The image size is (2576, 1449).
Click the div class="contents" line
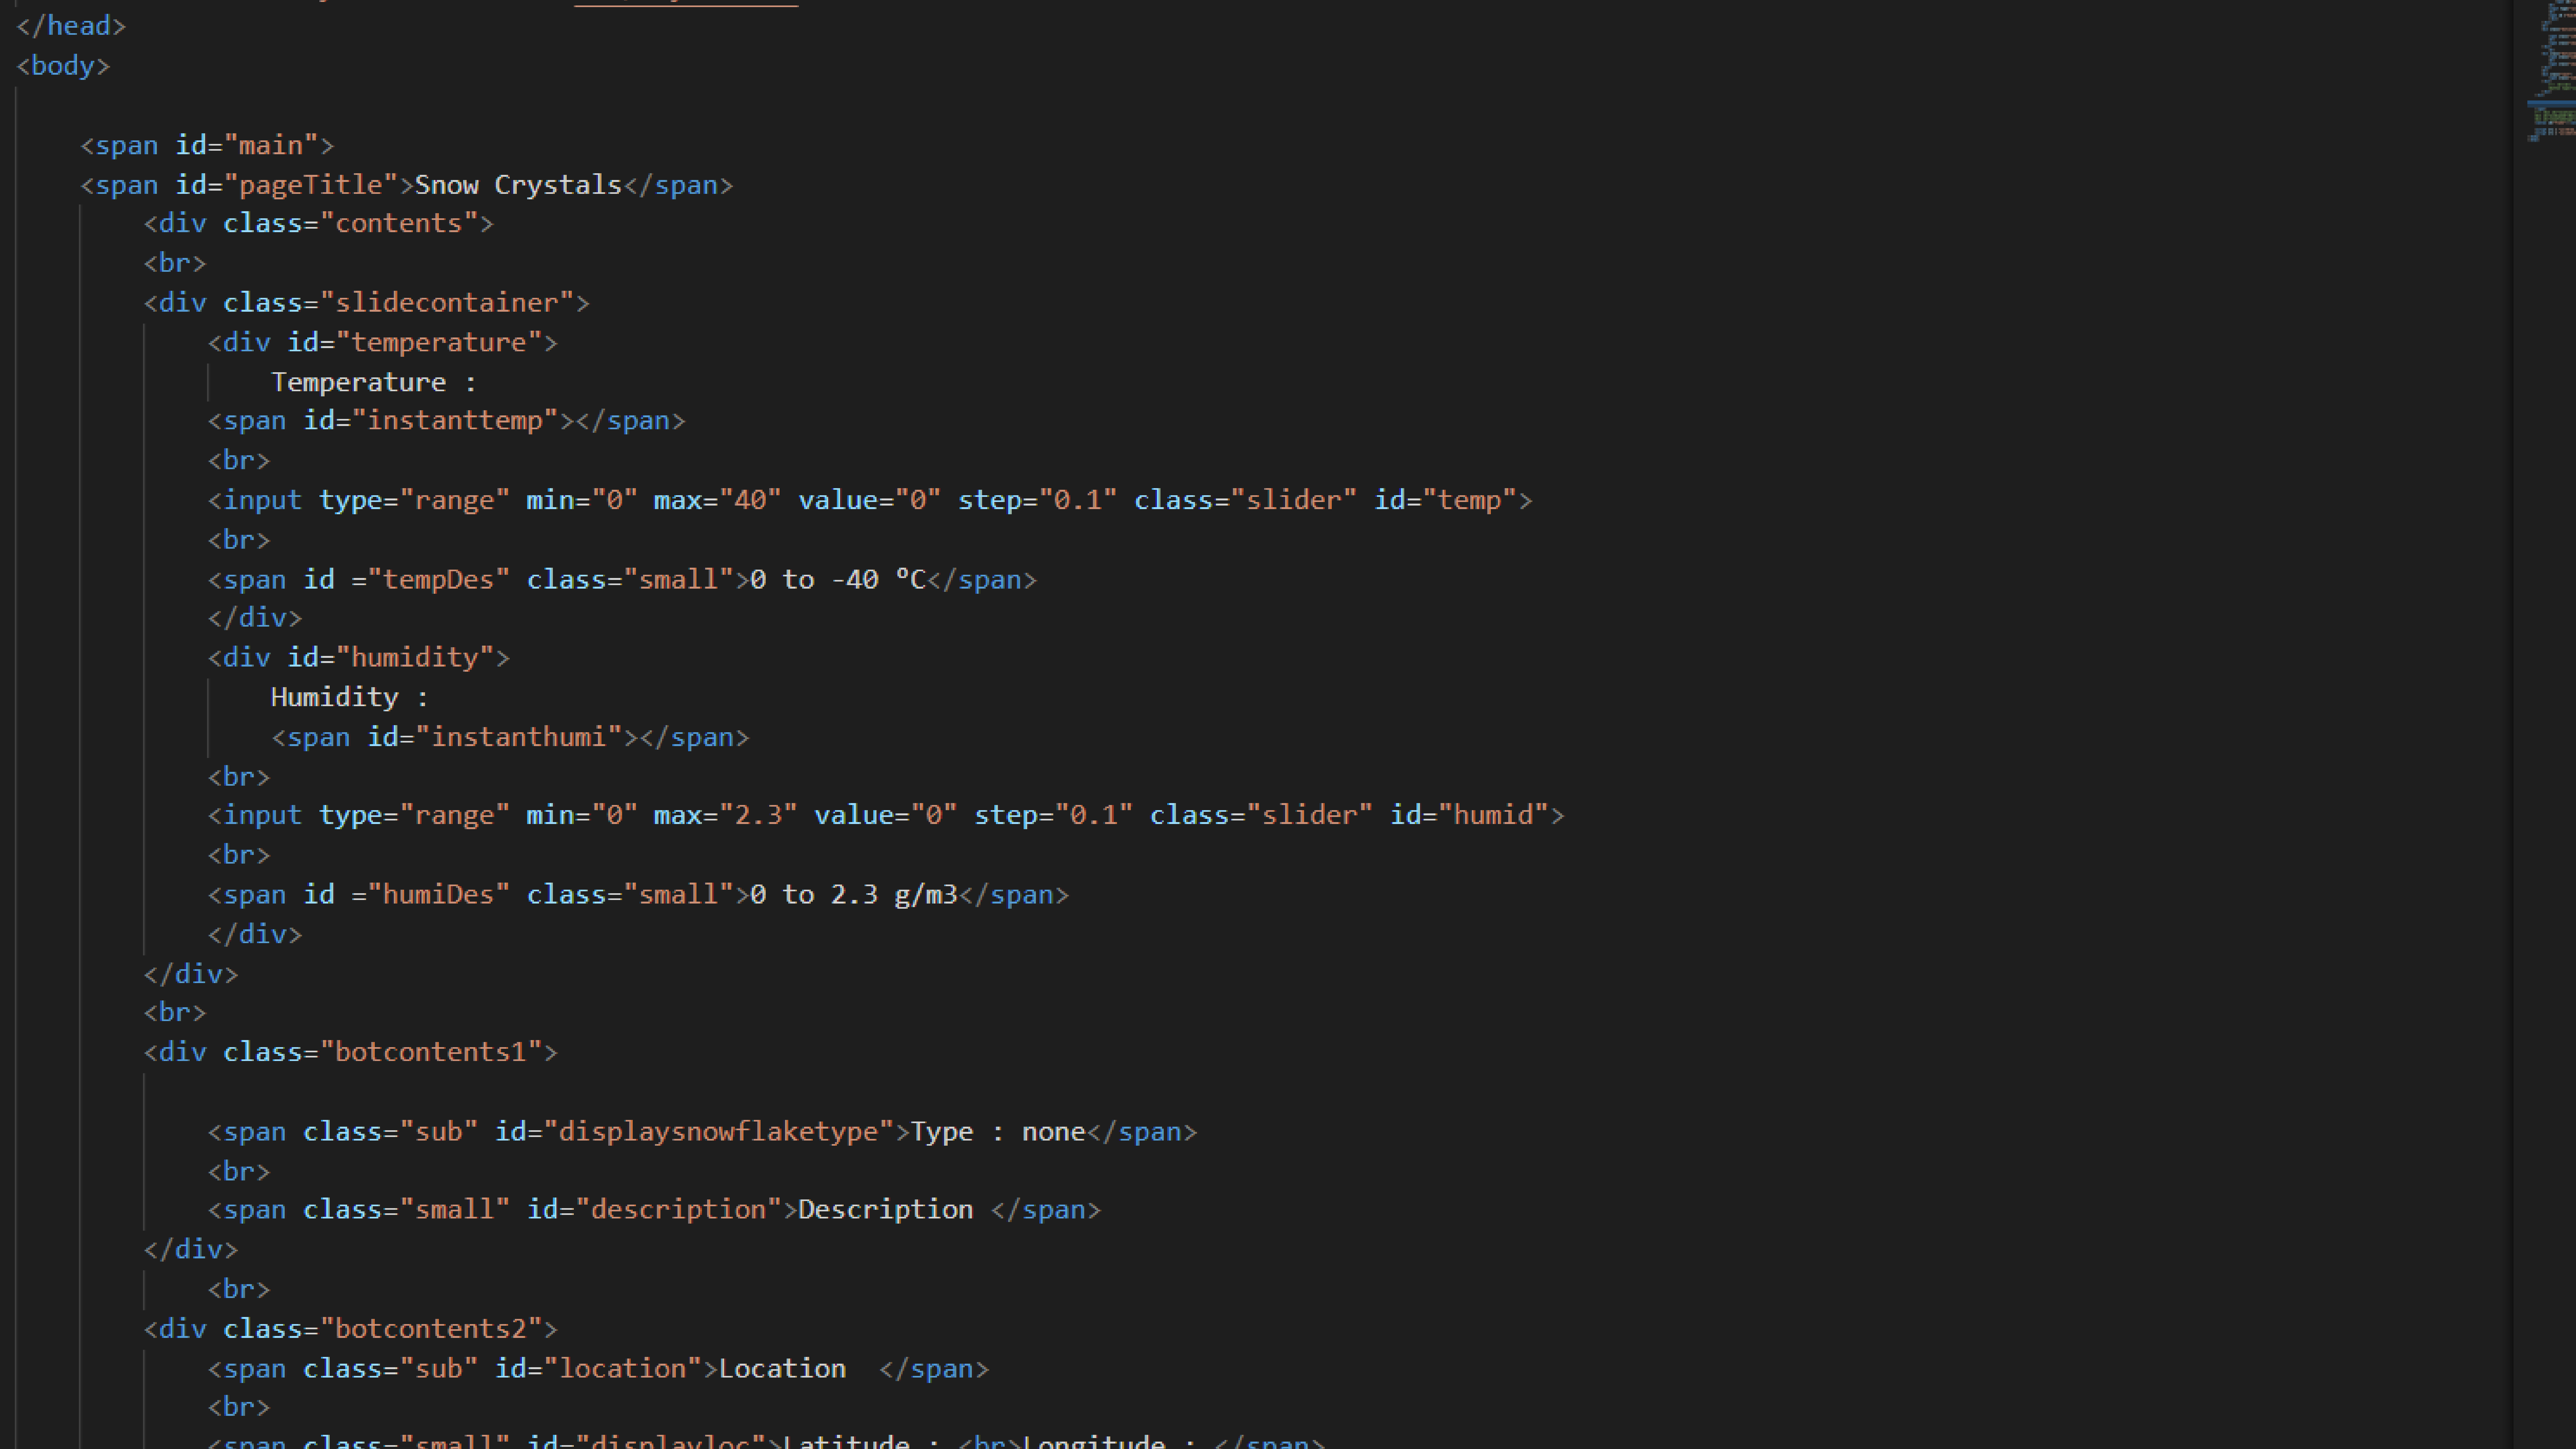319,223
